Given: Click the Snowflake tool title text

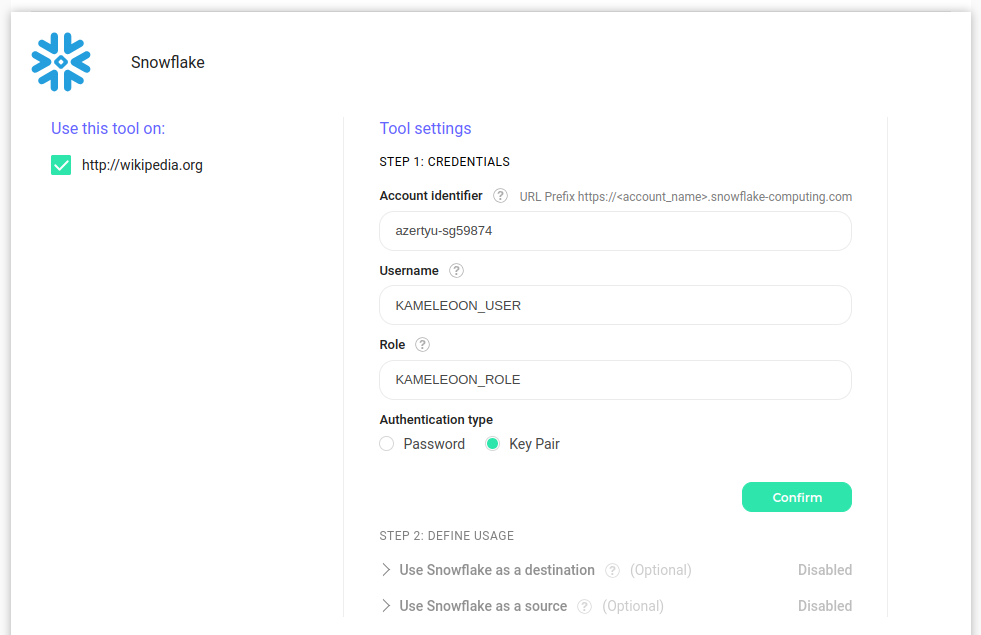Looking at the screenshot, I should (168, 62).
